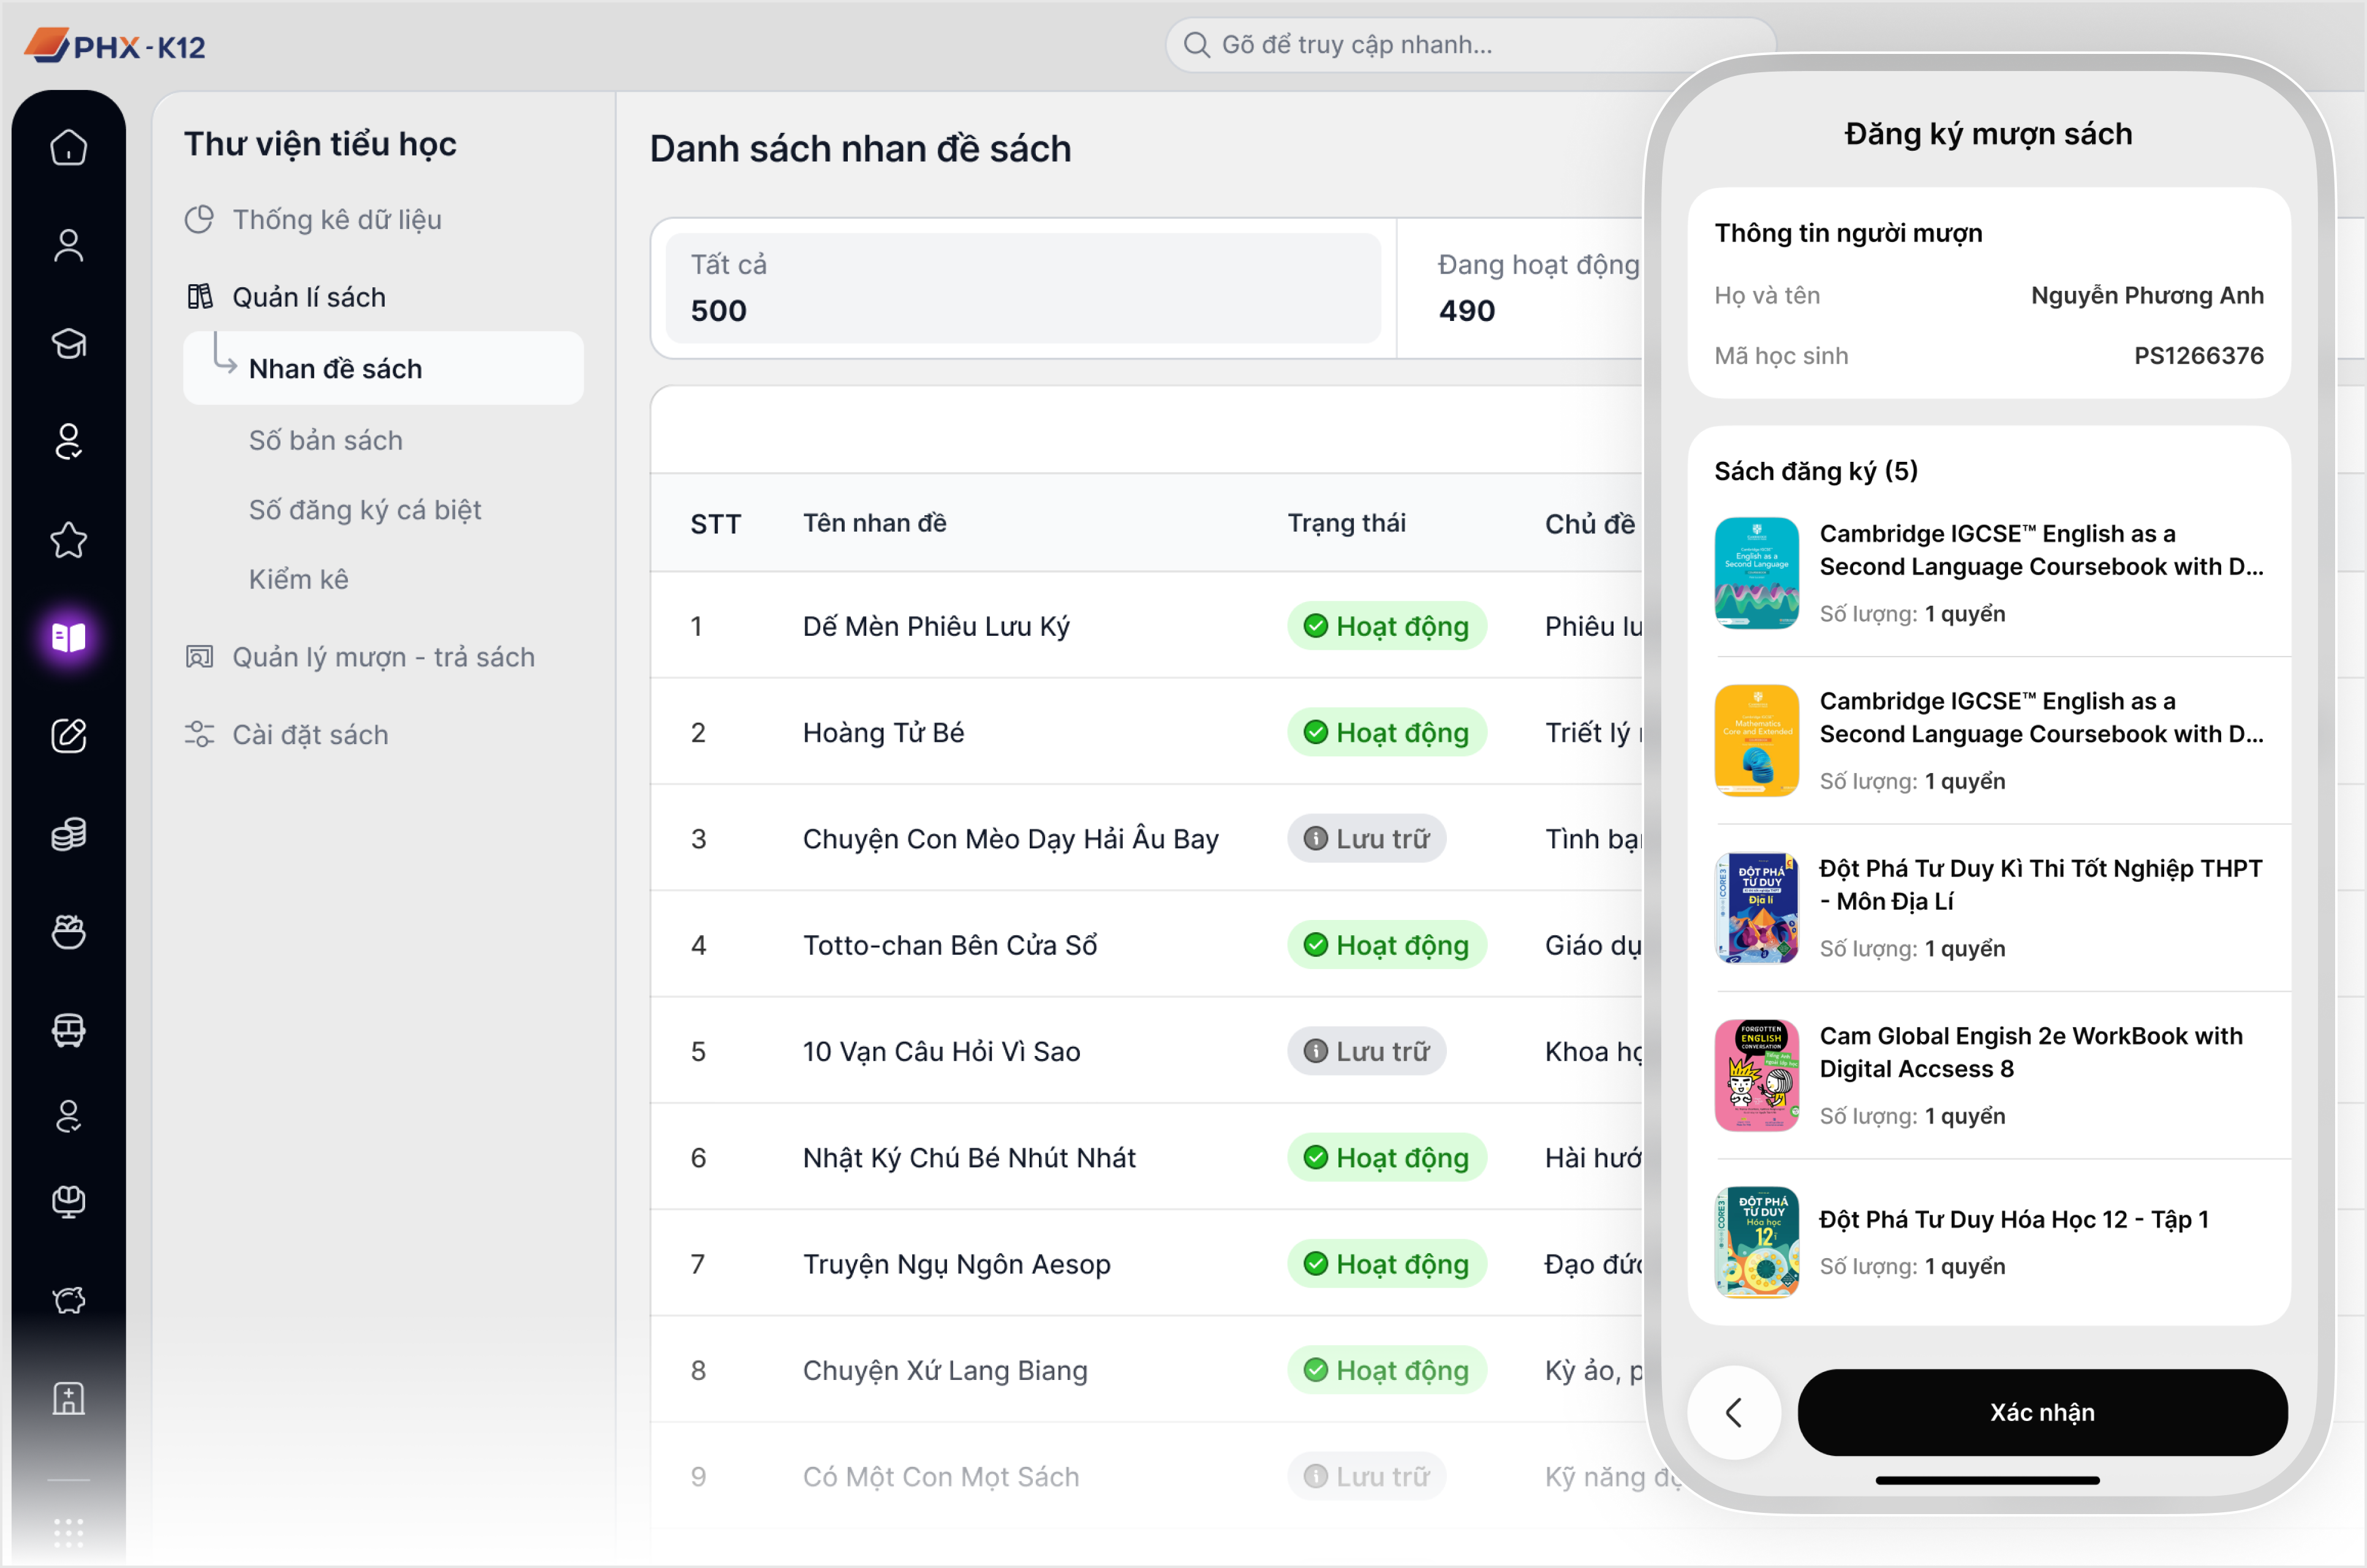The width and height of the screenshot is (2367, 1568).
Task: Click student code PS1266376
Action: 2198,355
